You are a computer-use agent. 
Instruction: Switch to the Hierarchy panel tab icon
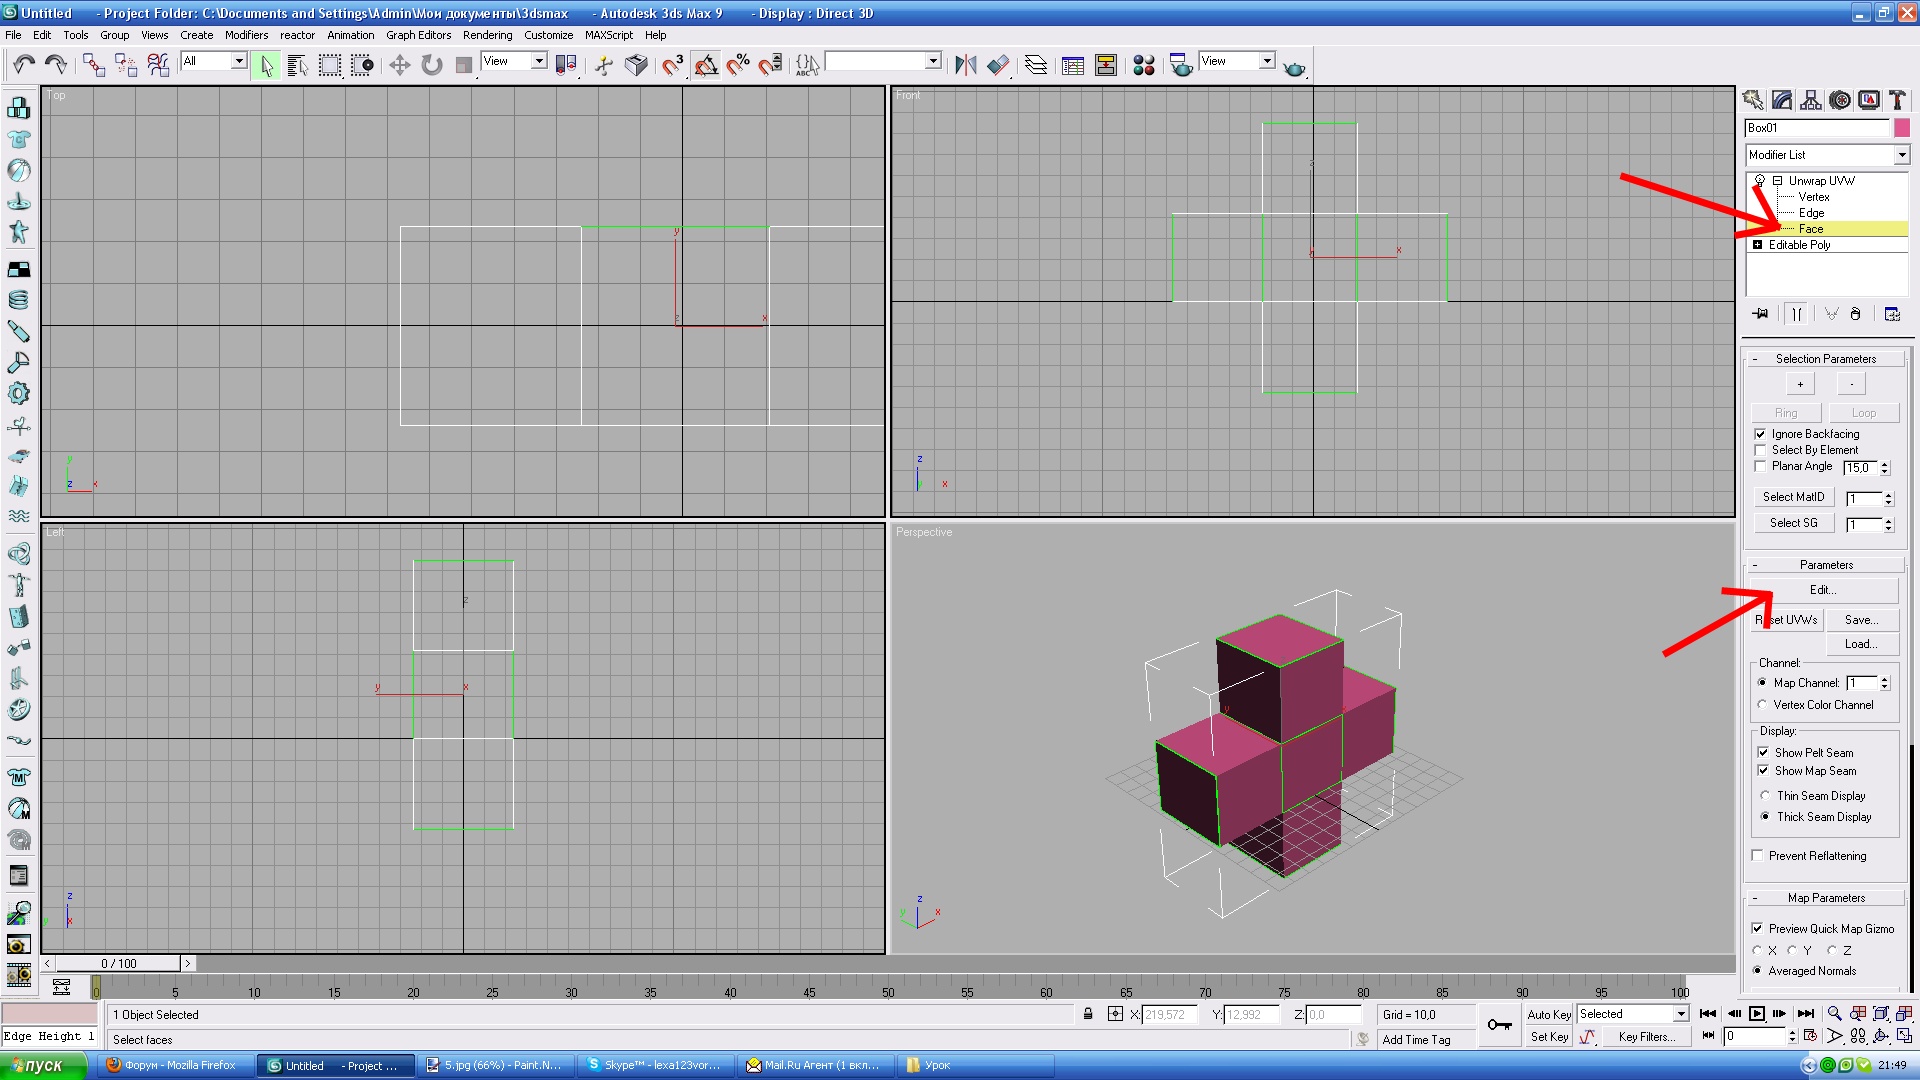tap(1810, 100)
